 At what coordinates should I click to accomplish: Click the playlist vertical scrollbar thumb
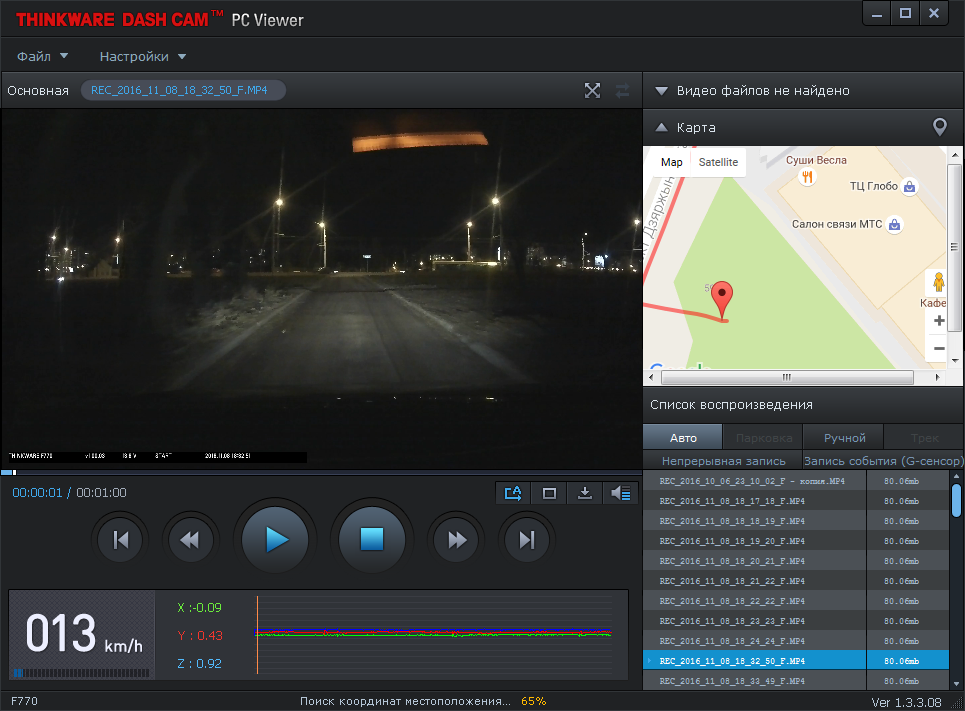[956, 500]
